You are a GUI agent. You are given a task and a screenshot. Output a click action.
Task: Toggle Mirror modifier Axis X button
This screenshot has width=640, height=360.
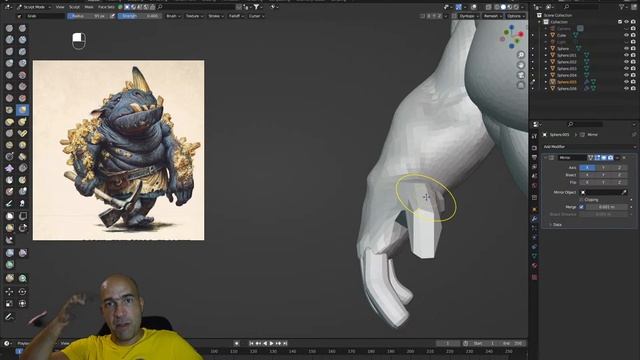click(x=587, y=167)
